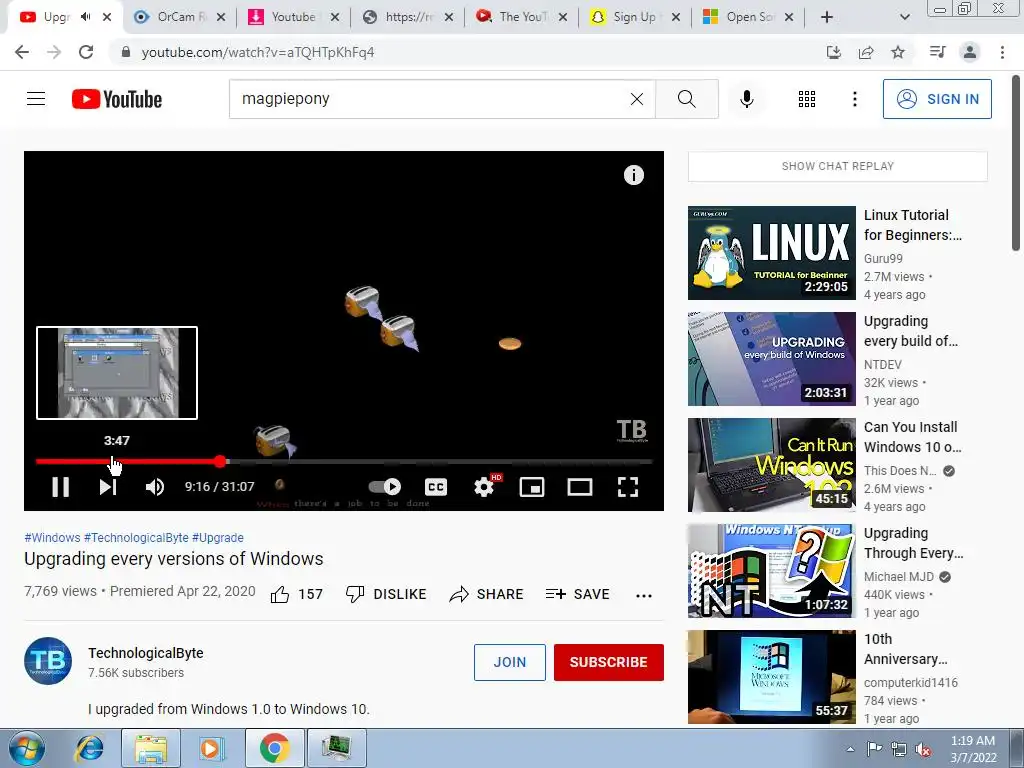Screen dimensions: 1024x768
Task: Mute tab audio speaker icon
Action: (85, 17)
